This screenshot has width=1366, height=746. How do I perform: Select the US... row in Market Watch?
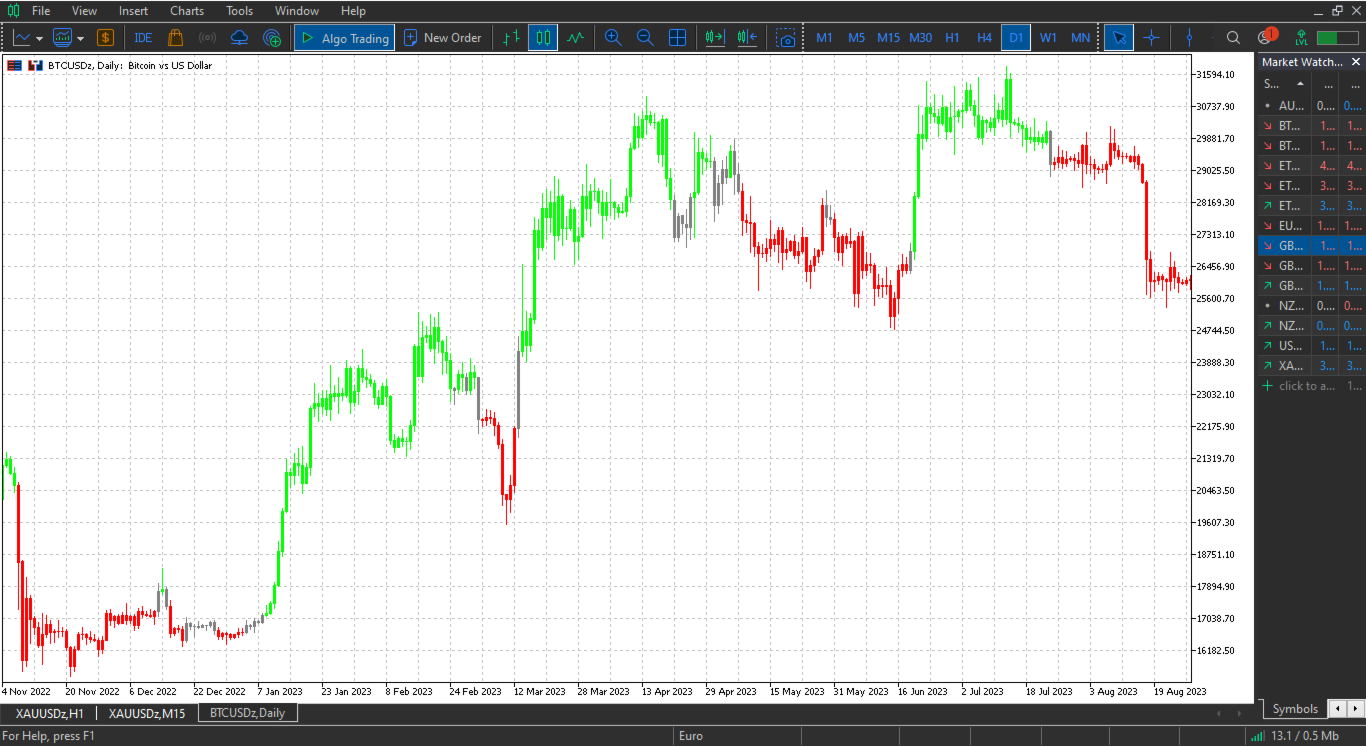coord(1310,345)
